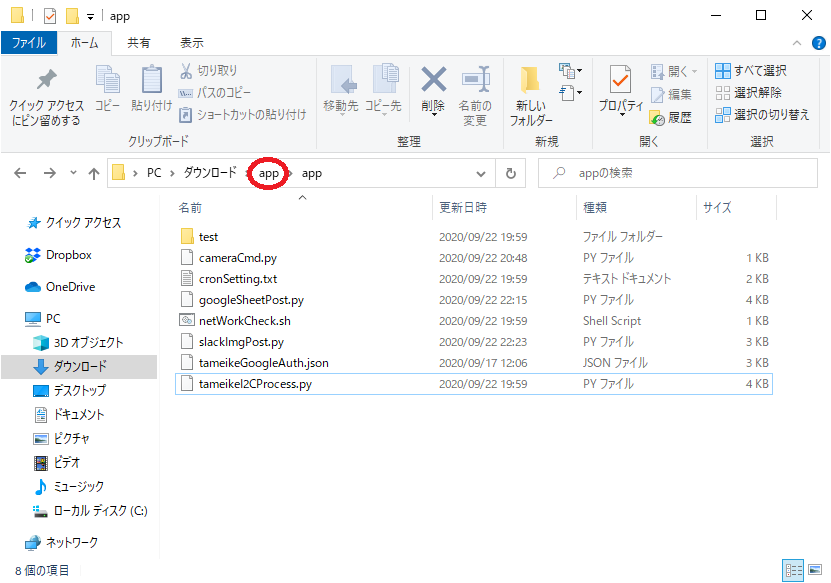Open the Delete button dropdown arrow
The image size is (831, 583).
point(433,115)
